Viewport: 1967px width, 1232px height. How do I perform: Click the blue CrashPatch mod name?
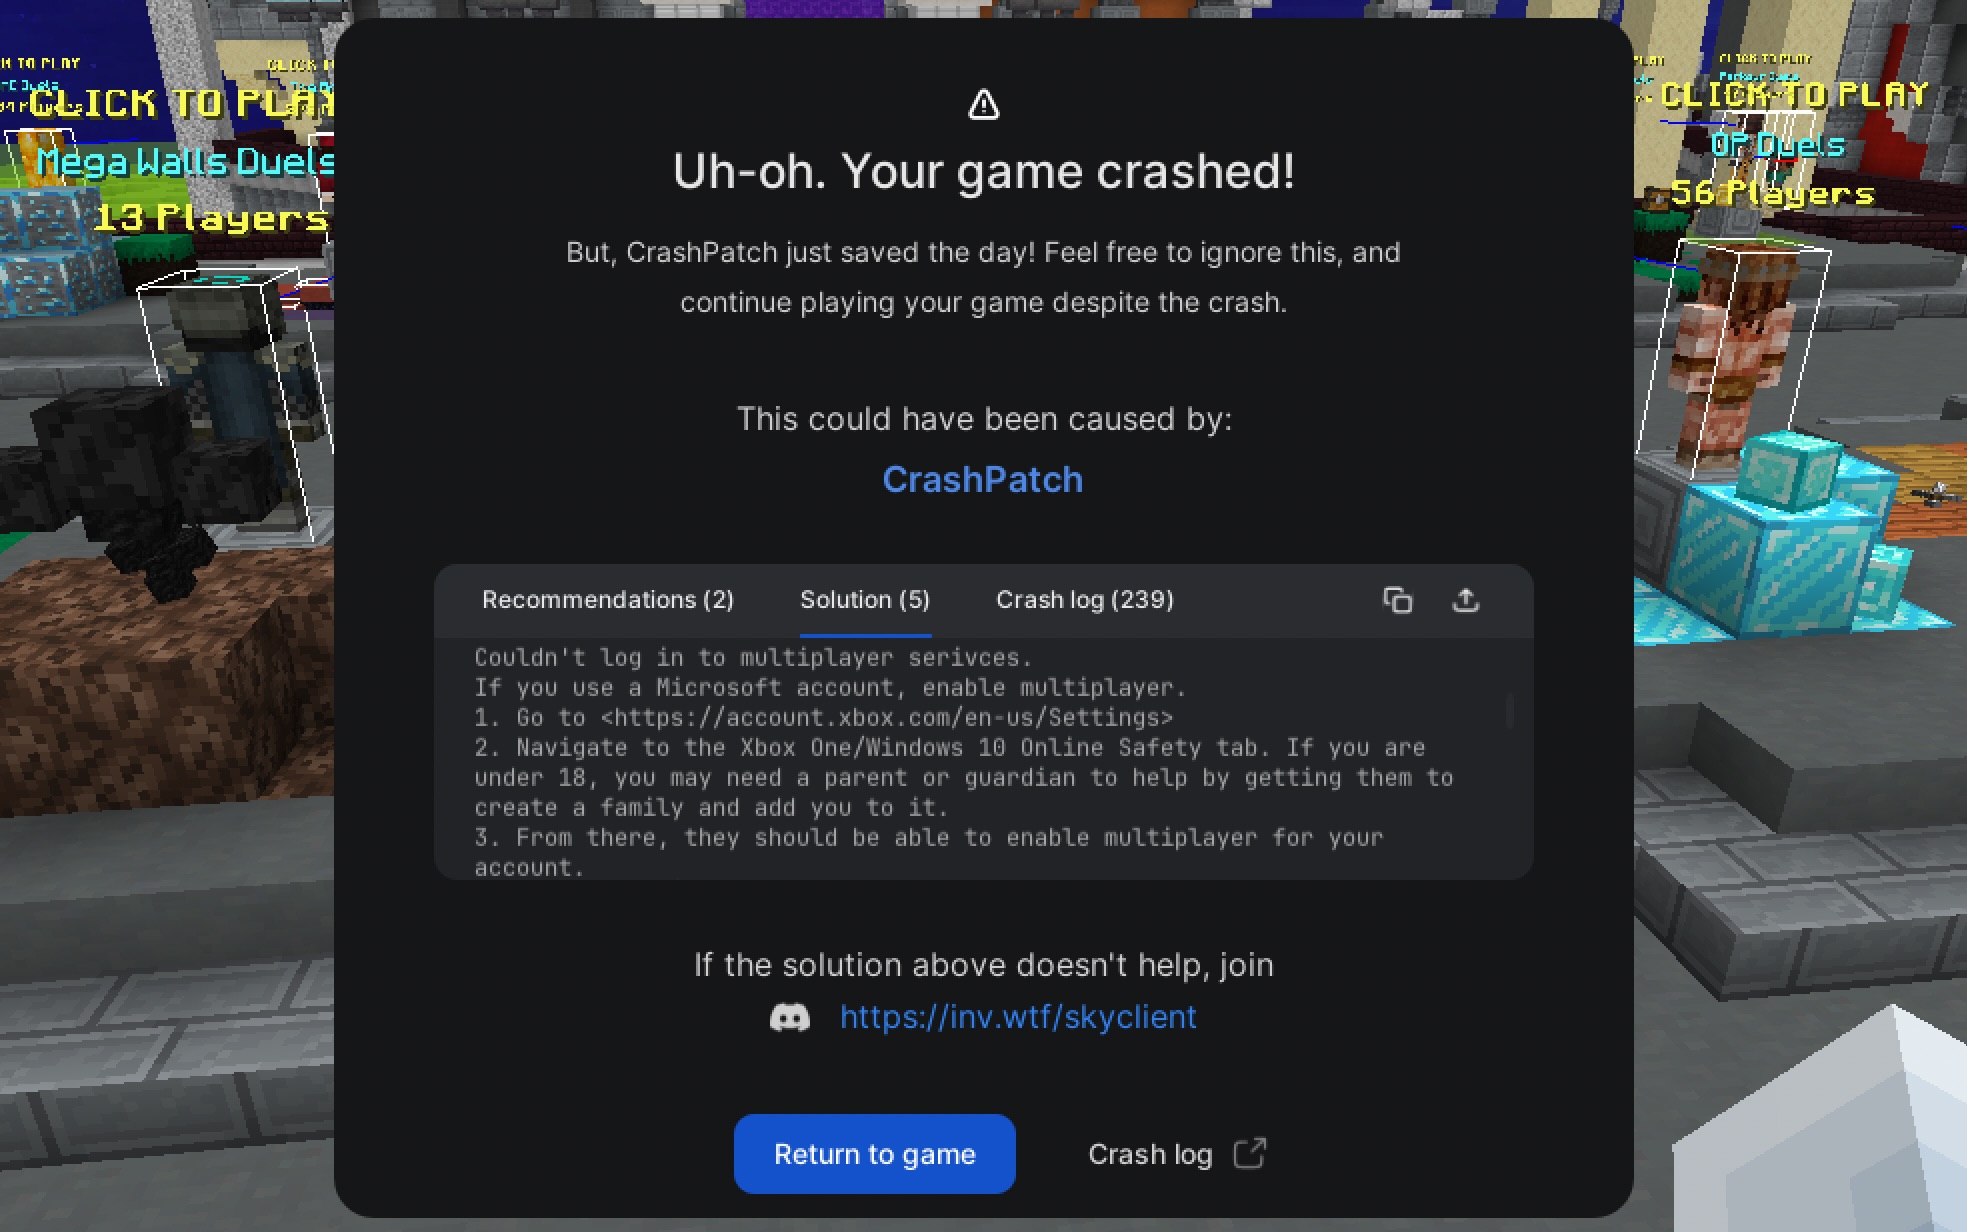[983, 479]
